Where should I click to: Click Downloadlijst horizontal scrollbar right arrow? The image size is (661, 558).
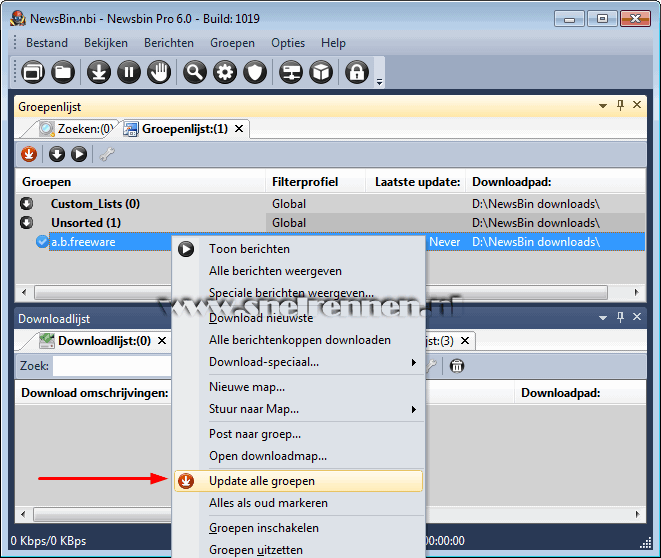[x=637, y=514]
